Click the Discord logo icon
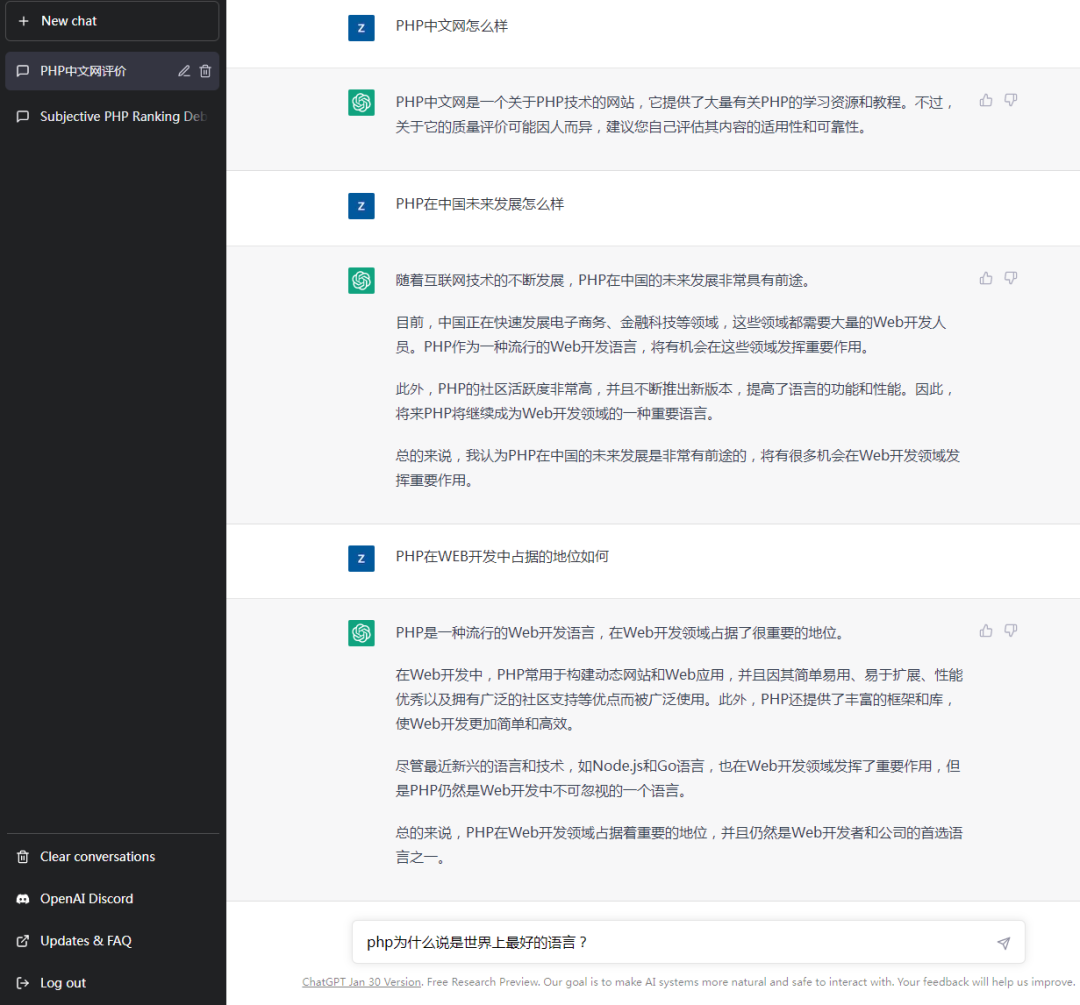This screenshot has width=1080, height=1005. coord(23,899)
